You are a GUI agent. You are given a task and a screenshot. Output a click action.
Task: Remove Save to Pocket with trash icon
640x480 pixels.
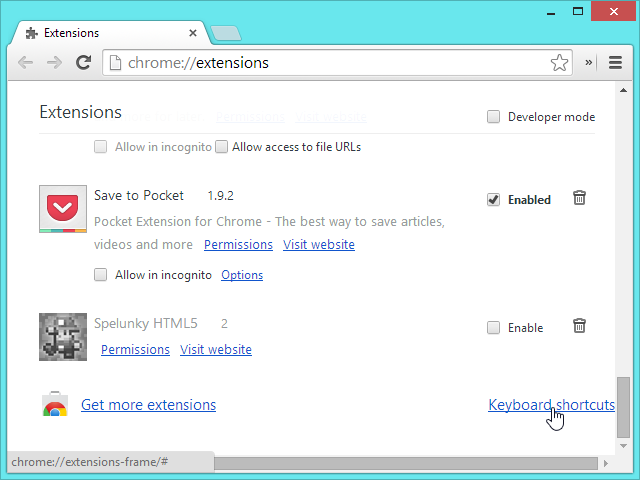point(579,198)
